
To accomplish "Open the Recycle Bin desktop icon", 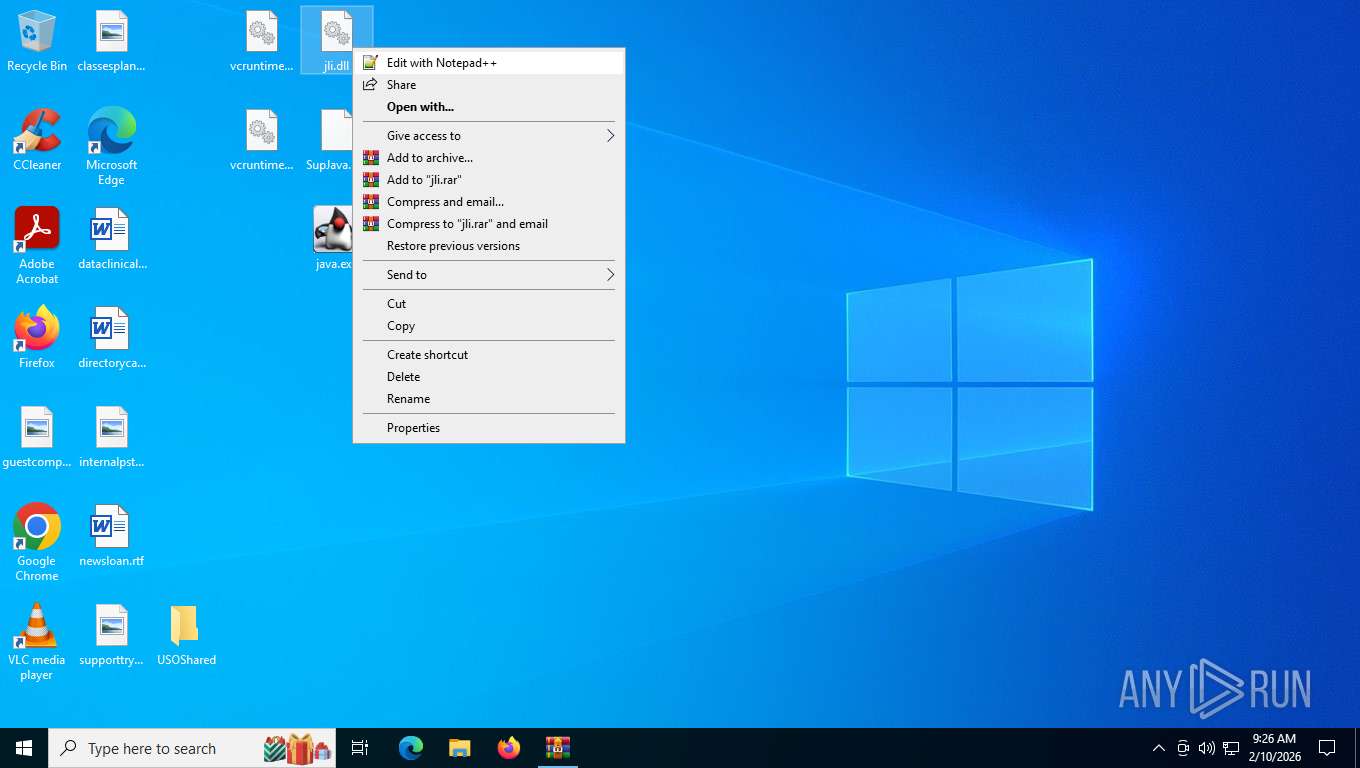I will 37,42.
